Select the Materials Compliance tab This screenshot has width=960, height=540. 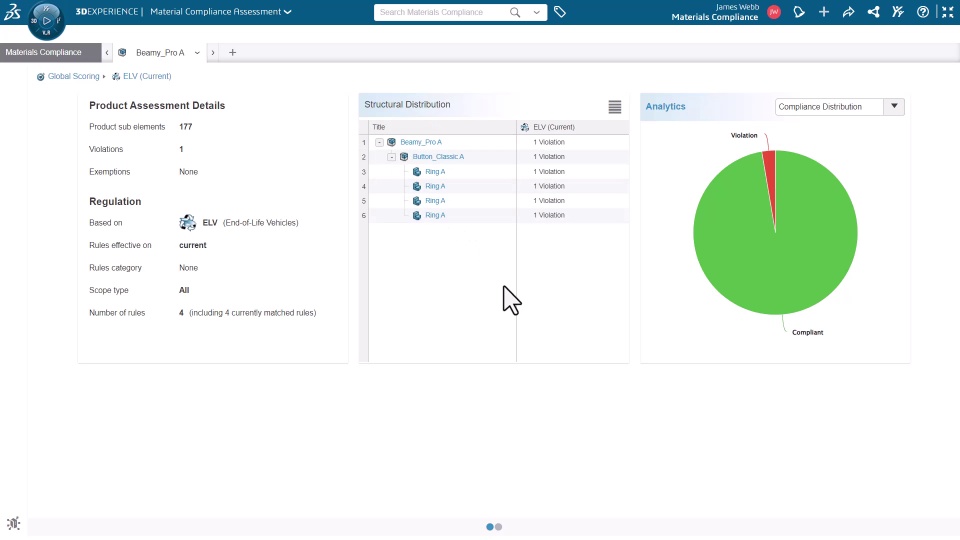point(50,53)
